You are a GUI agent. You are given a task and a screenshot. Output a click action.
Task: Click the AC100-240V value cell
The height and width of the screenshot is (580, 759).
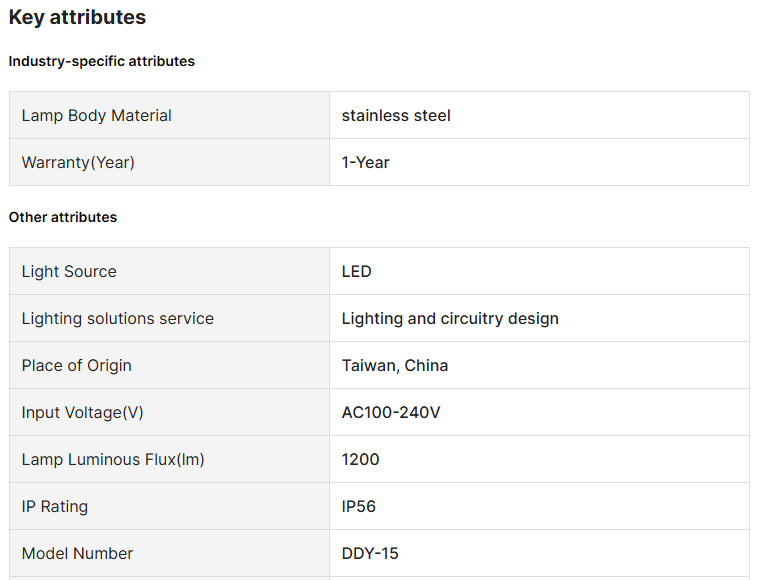[391, 413]
